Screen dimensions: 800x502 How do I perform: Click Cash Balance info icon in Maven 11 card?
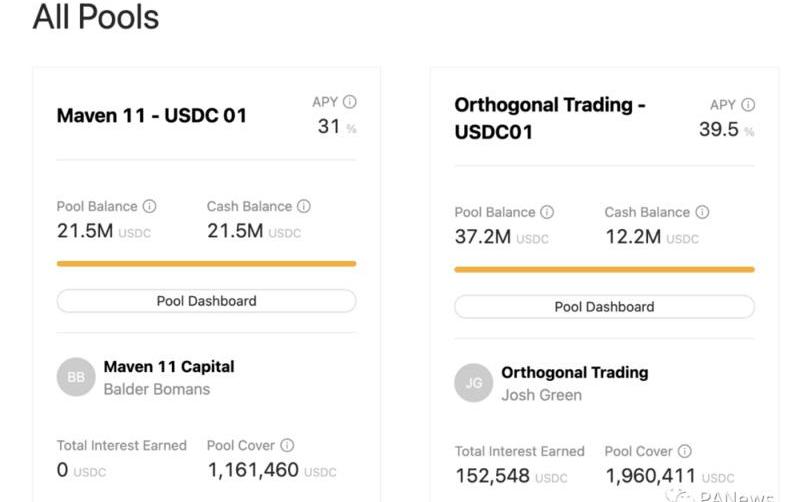(304, 206)
